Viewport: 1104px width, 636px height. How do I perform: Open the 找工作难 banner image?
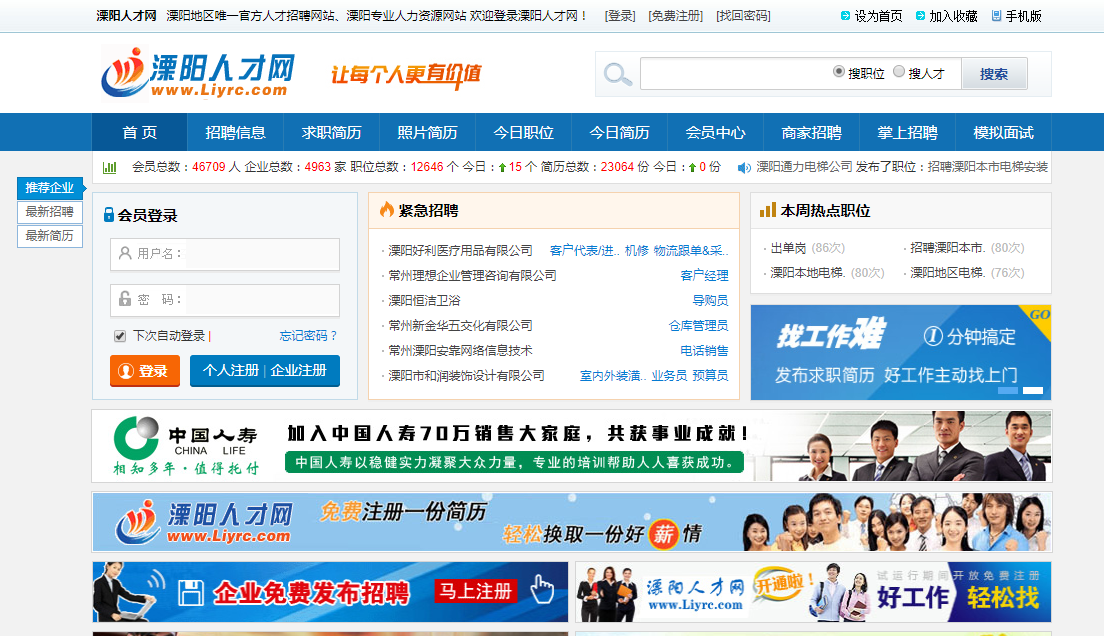(x=901, y=352)
